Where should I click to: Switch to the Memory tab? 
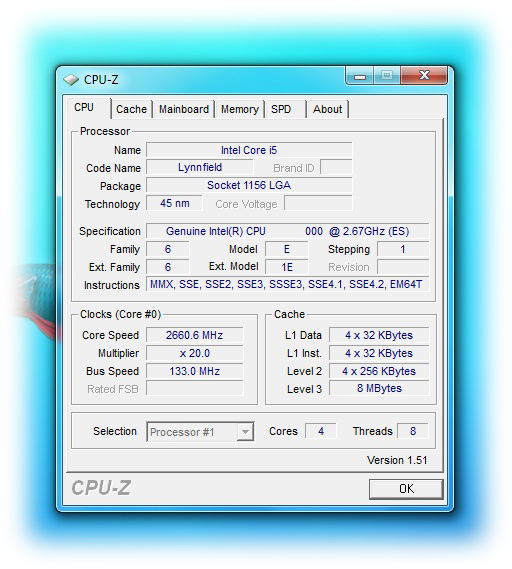click(239, 109)
